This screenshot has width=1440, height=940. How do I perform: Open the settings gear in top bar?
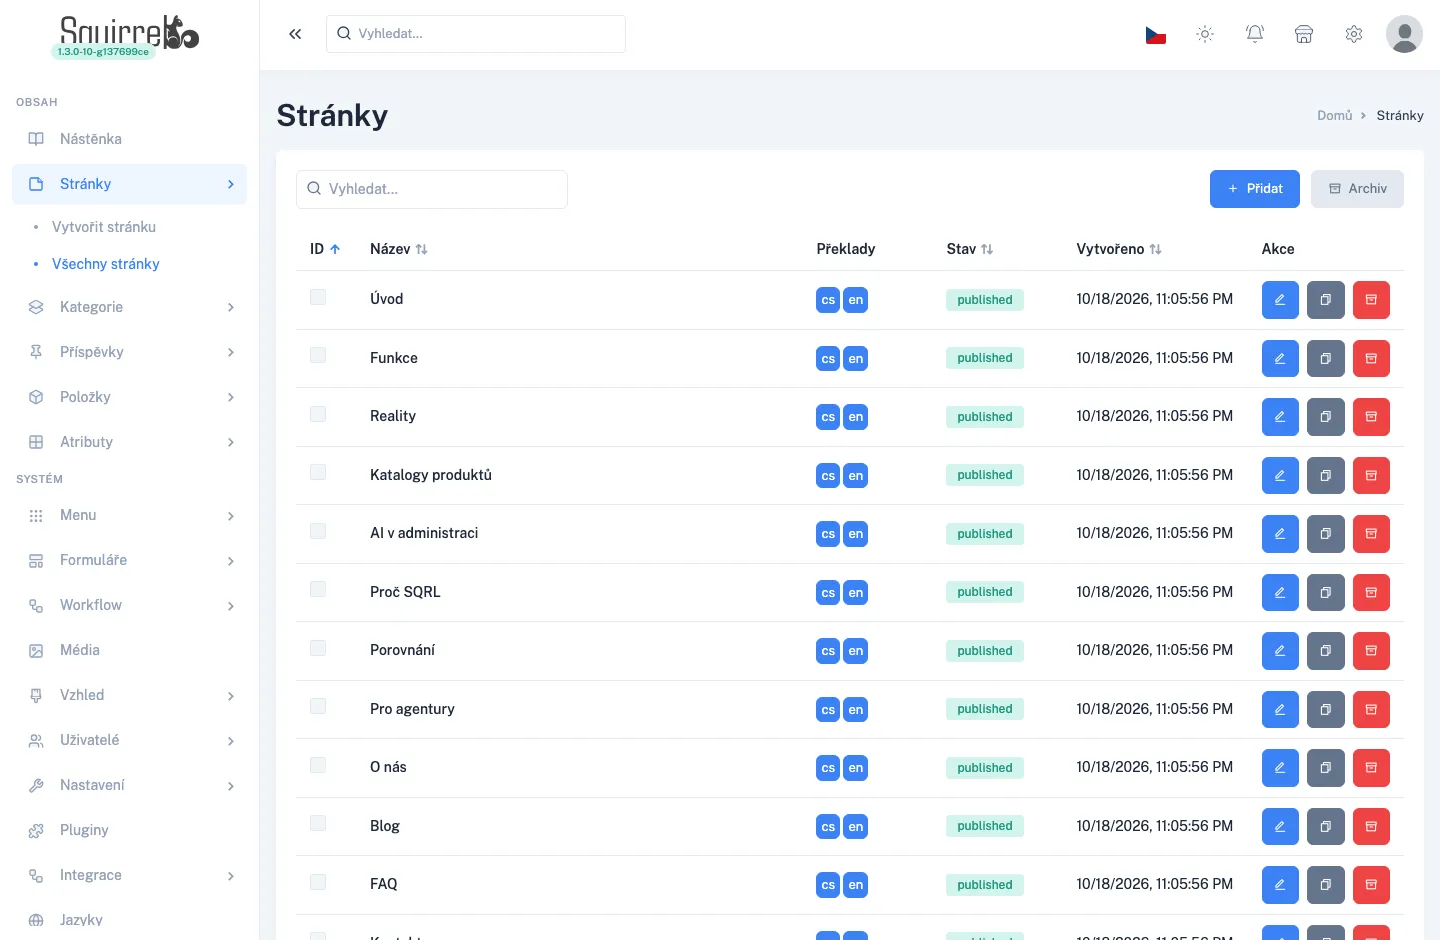1354,34
